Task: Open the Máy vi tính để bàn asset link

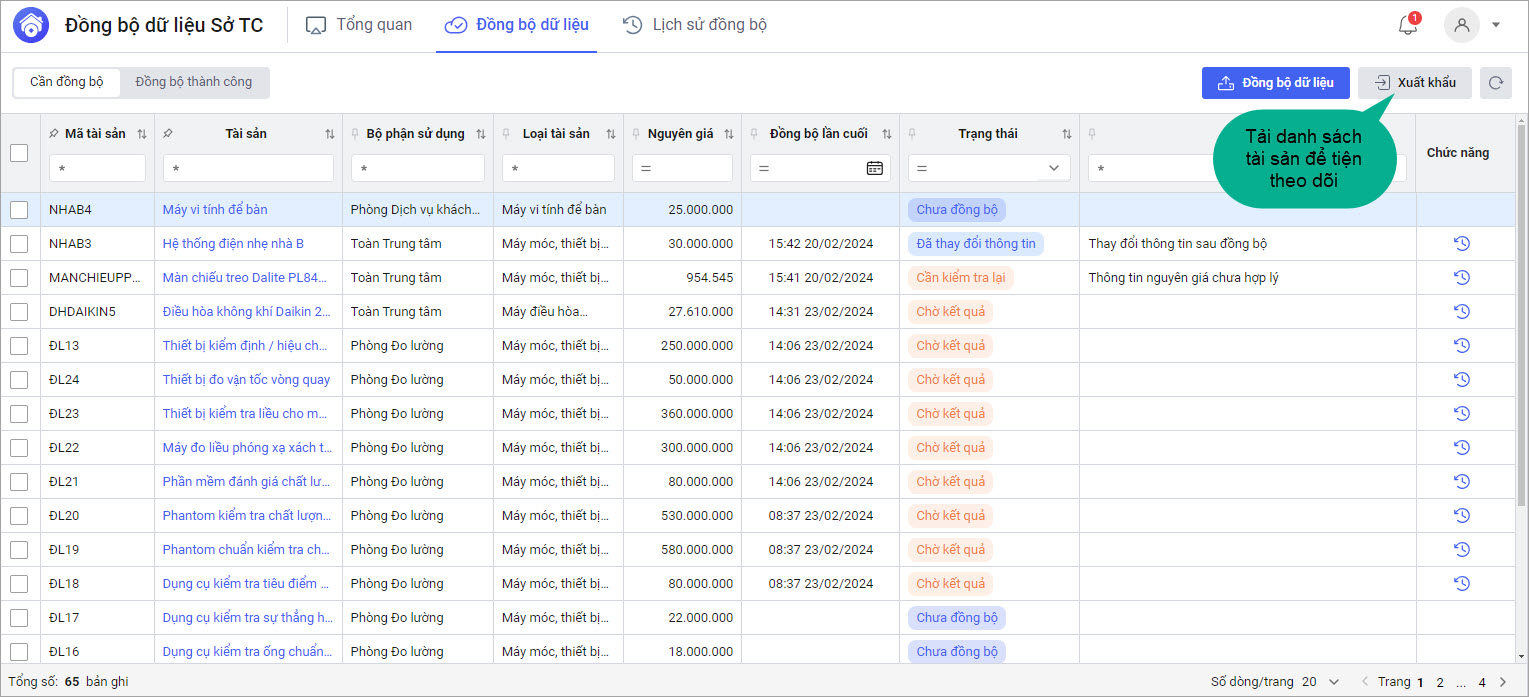Action: [x=215, y=210]
